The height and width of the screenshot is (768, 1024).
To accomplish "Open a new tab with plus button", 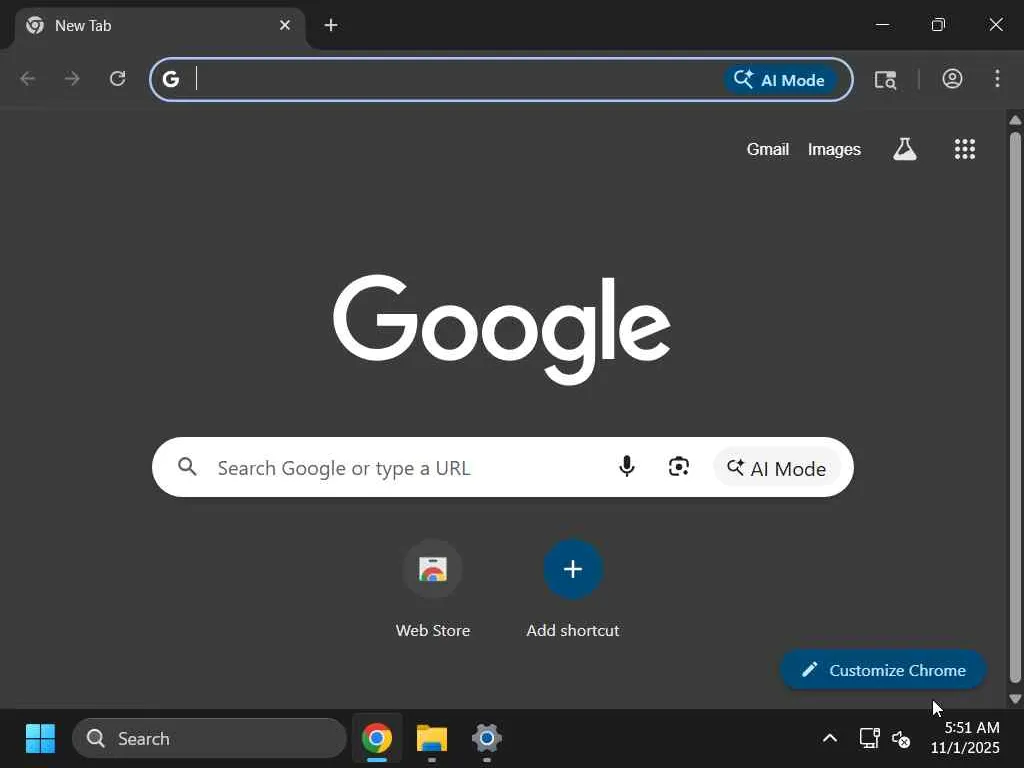I will click(x=331, y=25).
